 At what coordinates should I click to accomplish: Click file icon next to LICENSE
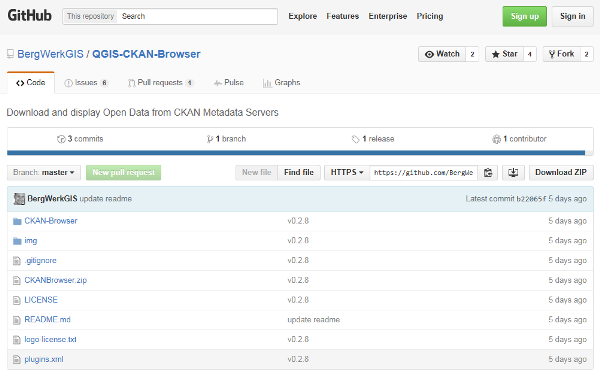pyautogui.click(x=16, y=300)
